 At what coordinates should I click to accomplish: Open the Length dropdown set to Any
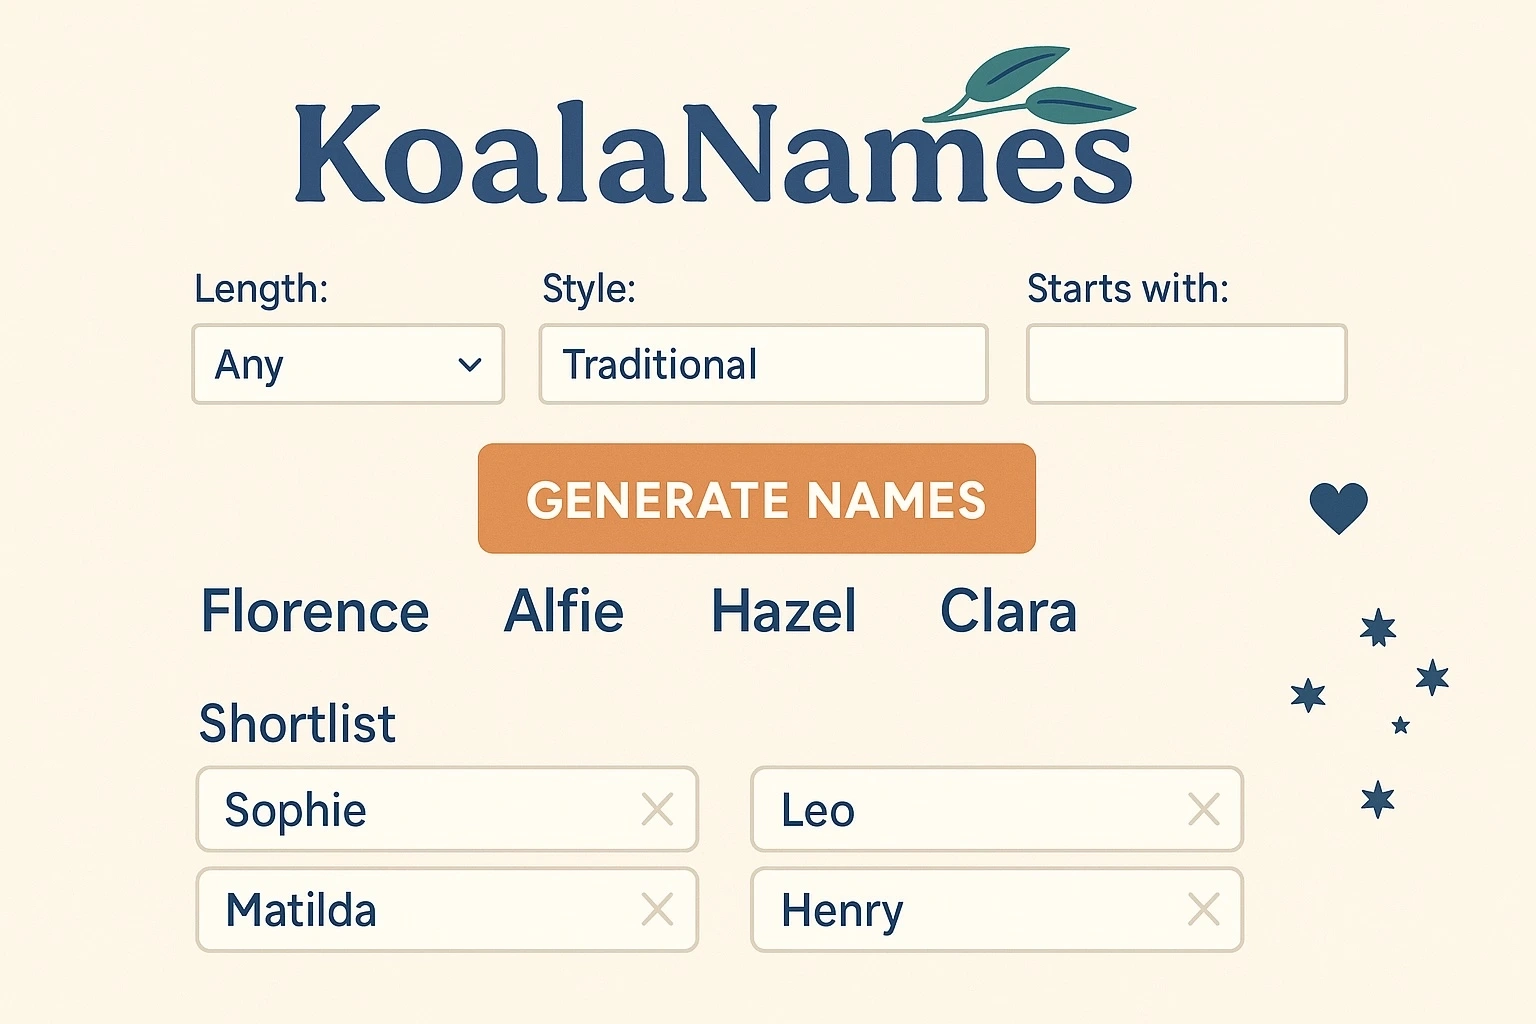point(347,364)
